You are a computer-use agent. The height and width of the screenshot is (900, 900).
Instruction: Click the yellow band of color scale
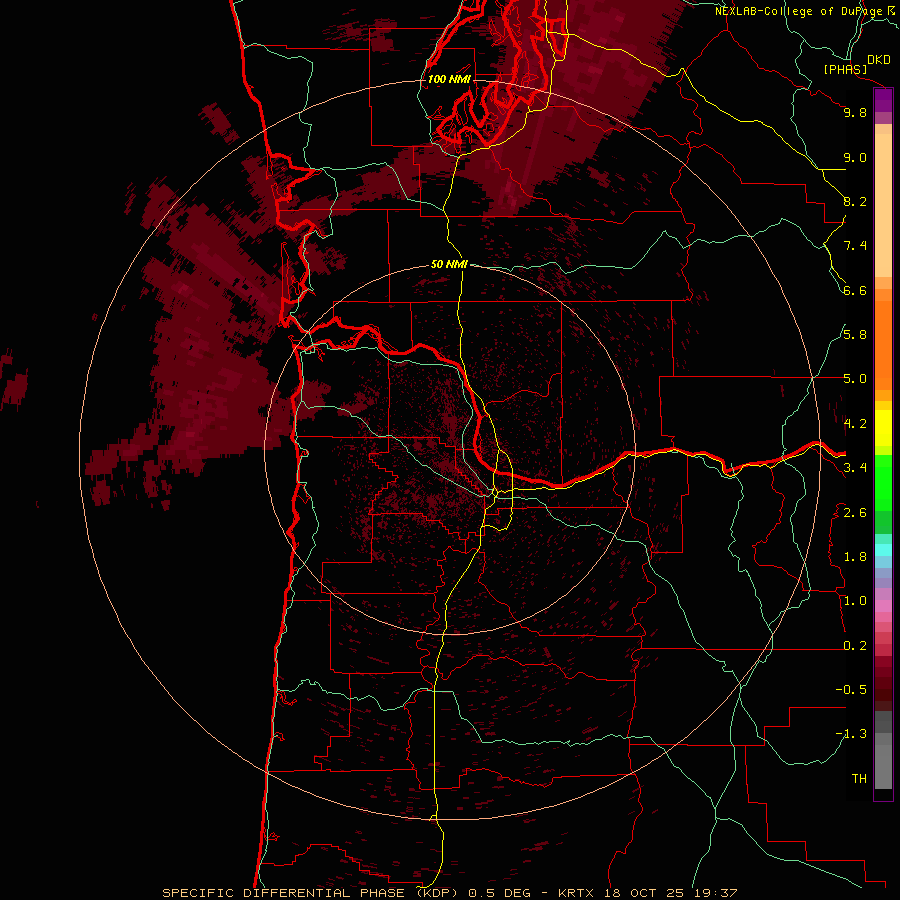(883, 428)
